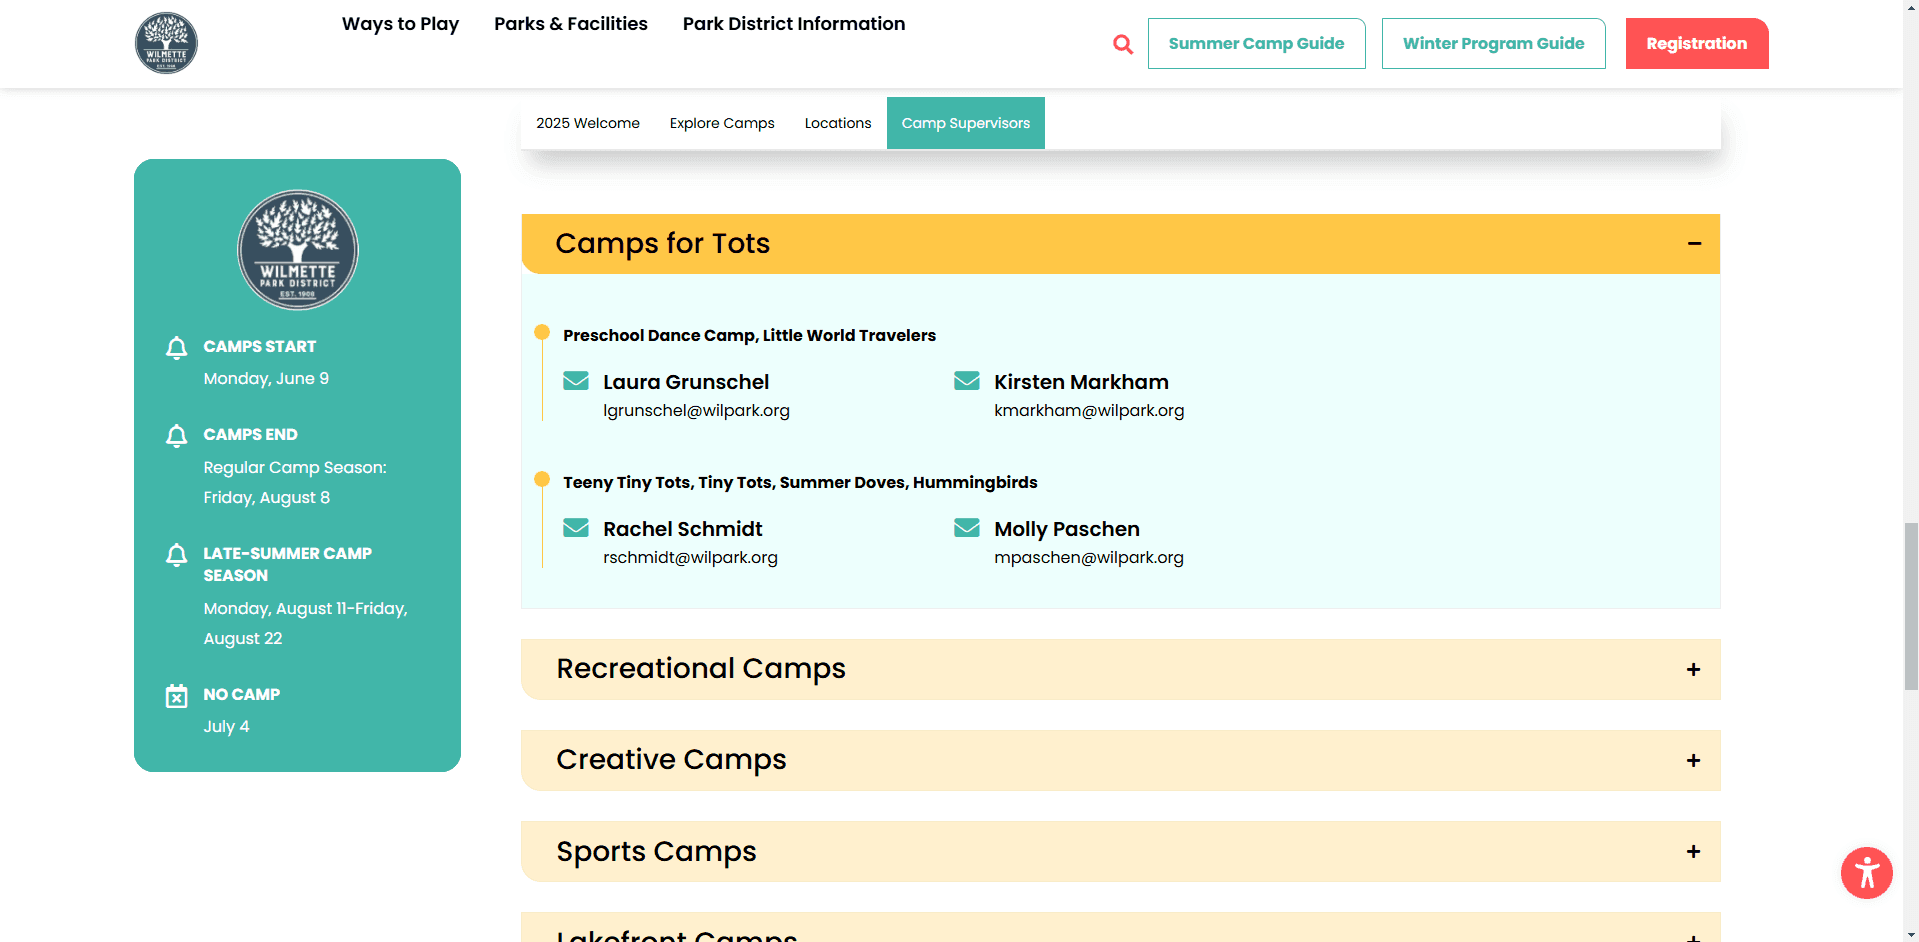Open the 2025 Welcome tab
The height and width of the screenshot is (942, 1919).
coord(587,123)
